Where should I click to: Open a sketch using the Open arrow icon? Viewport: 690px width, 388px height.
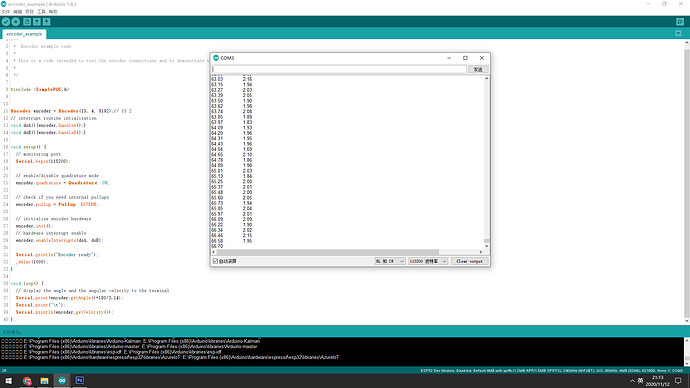(37, 22)
